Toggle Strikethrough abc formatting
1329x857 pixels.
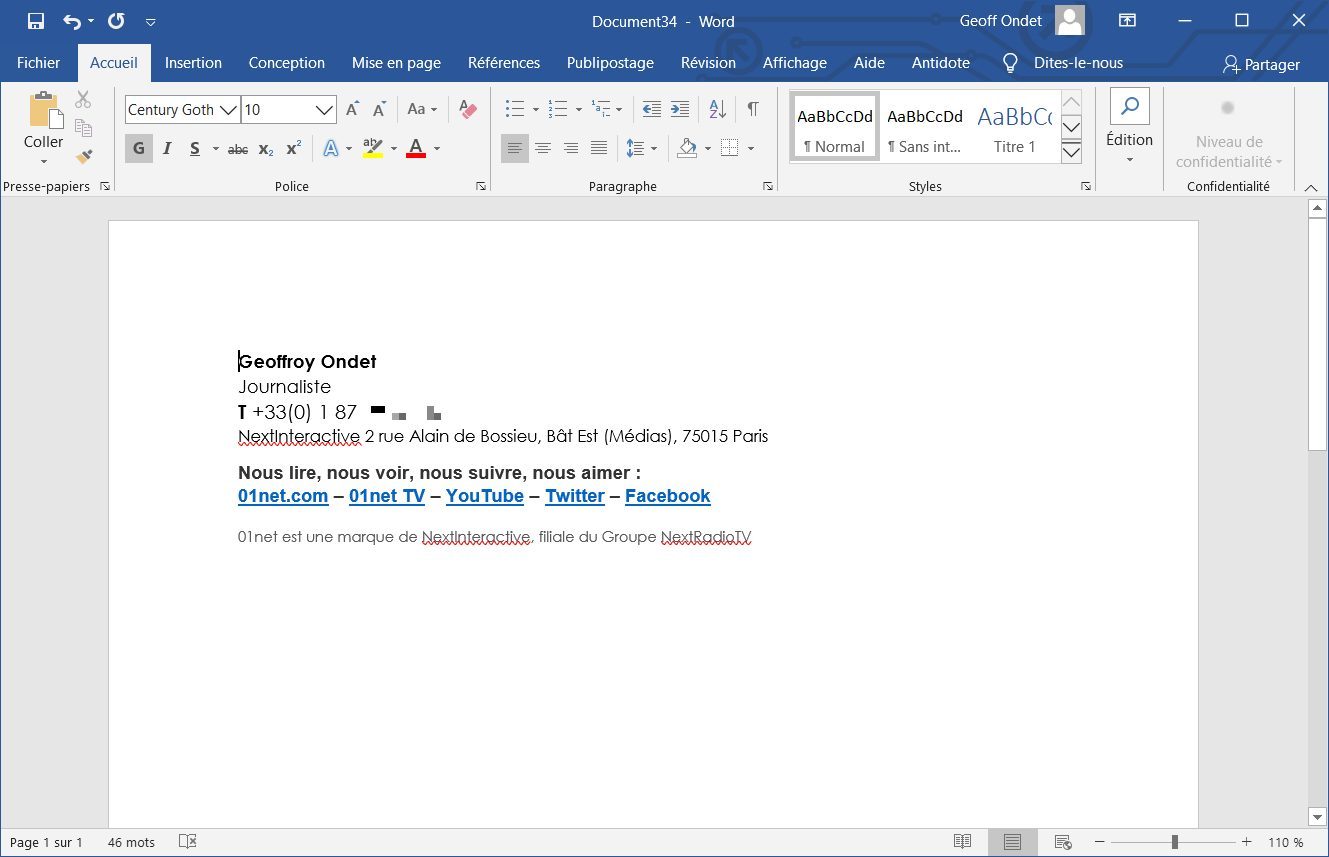[x=238, y=149]
